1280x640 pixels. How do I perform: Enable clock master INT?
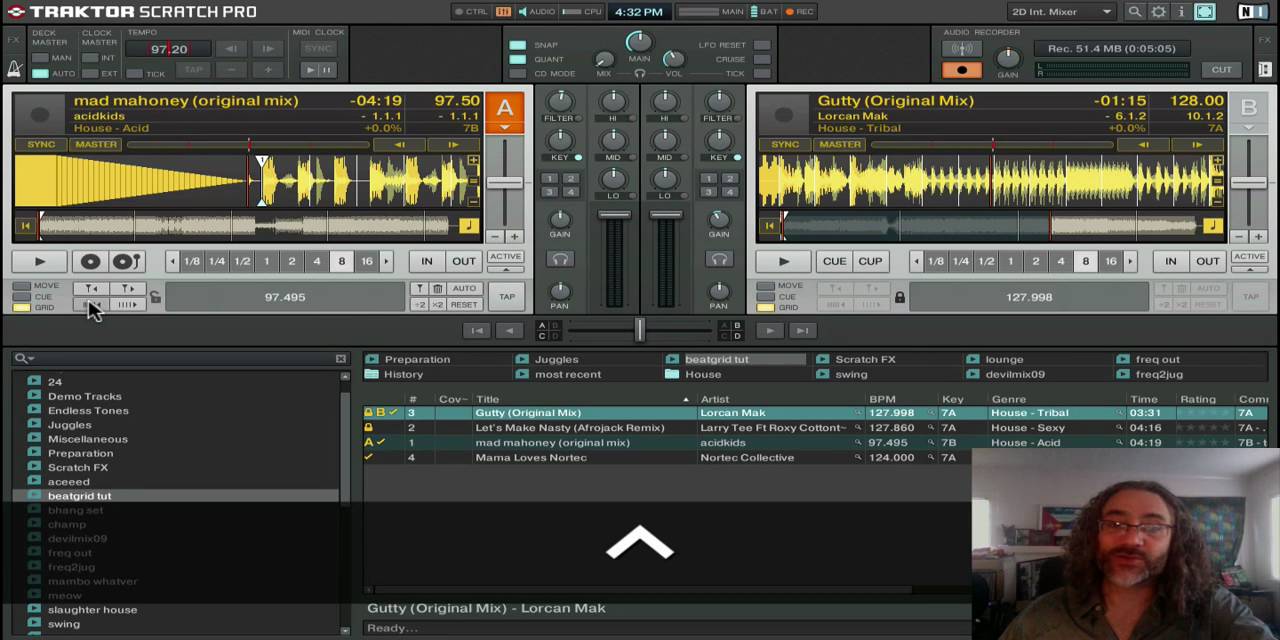90,58
